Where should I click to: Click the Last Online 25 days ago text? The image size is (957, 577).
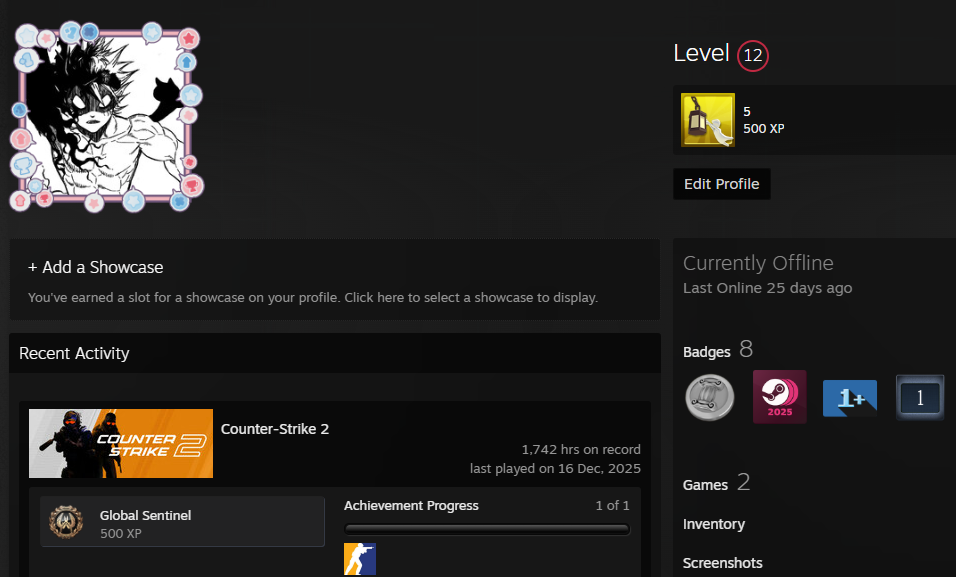pyautogui.click(x=767, y=288)
